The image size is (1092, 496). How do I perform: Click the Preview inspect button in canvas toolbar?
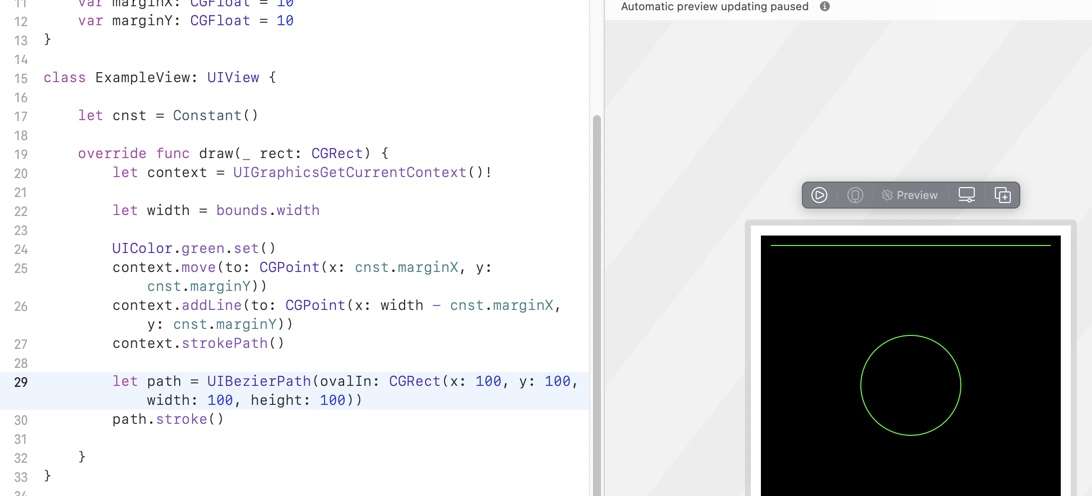[909, 195]
